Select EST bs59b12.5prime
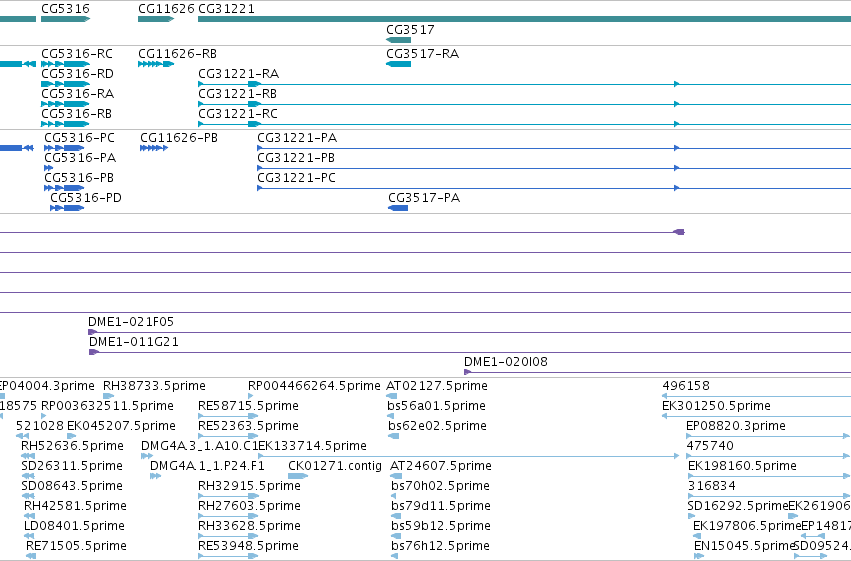The image size is (851, 561). 441,526
